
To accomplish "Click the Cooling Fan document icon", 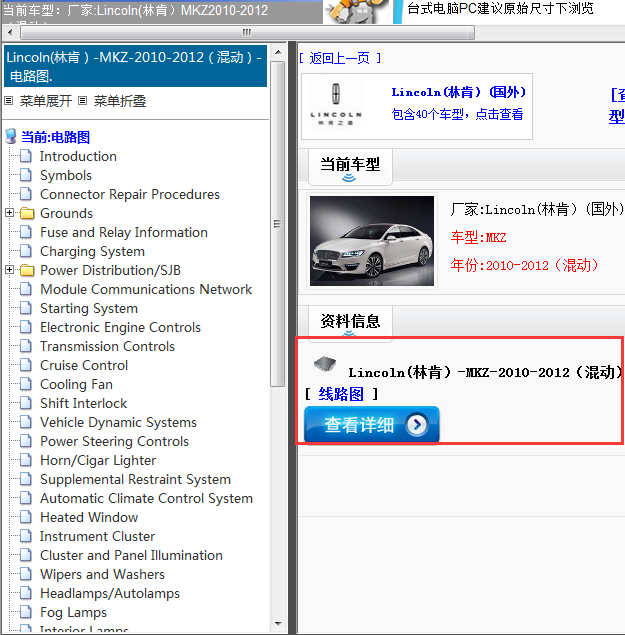I will tap(26, 384).
